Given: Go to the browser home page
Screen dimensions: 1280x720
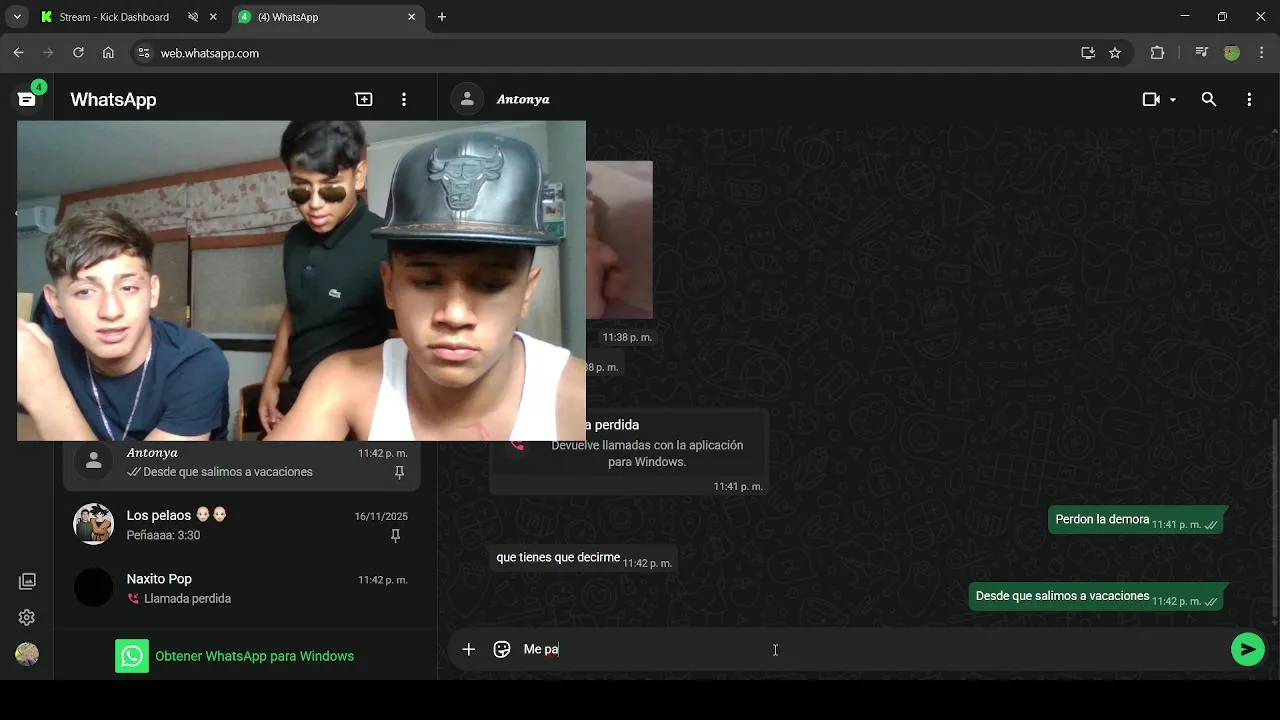Looking at the screenshot, I should click(108, 53).
